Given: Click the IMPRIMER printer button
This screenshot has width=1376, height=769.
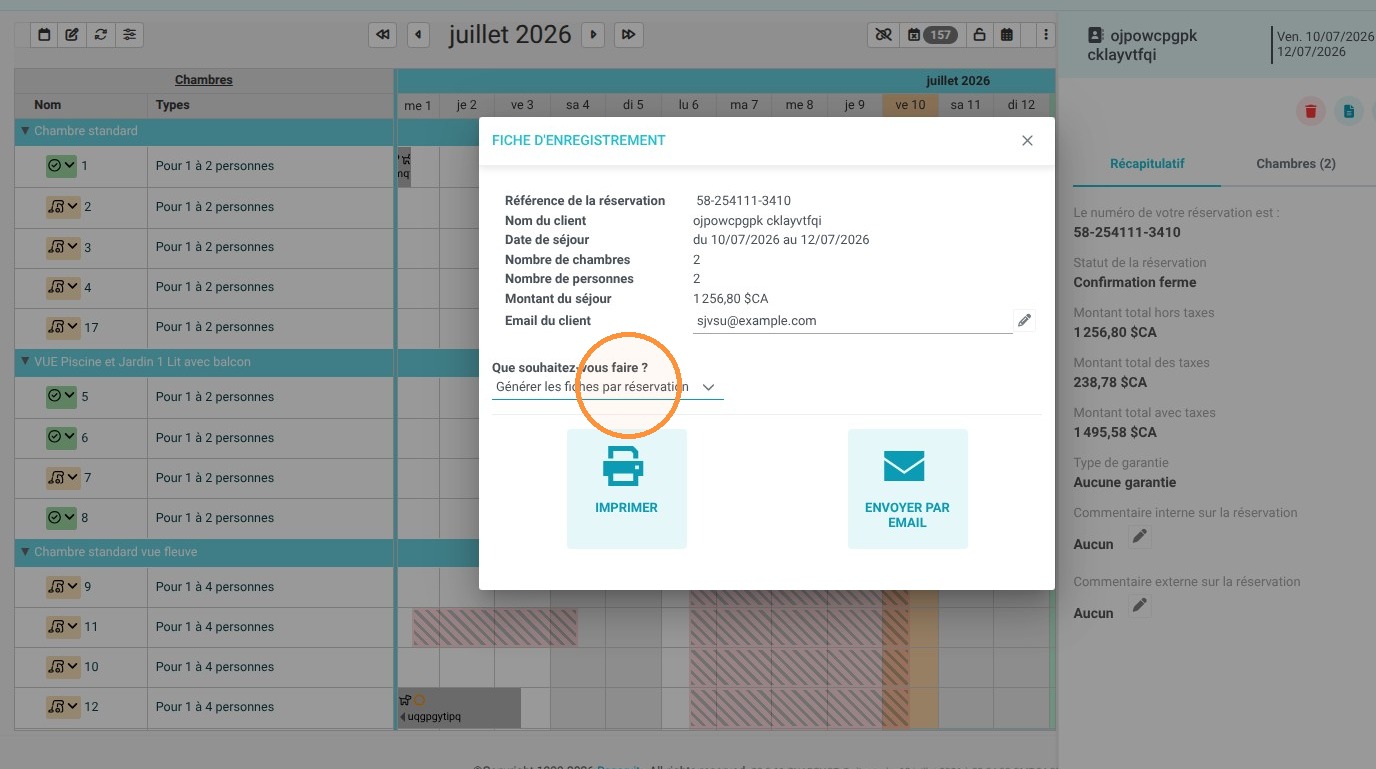Looking at the screenshot, I should click(626, 488).
